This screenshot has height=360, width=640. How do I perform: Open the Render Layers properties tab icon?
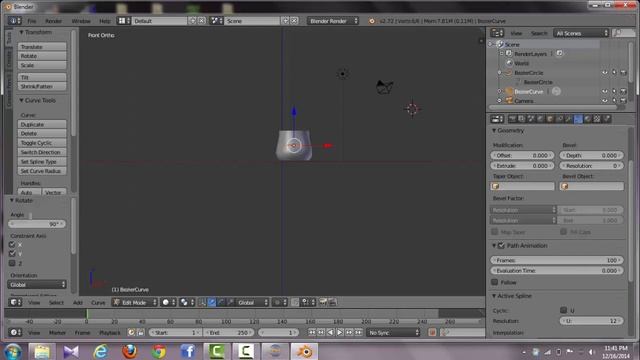[522, 119]
